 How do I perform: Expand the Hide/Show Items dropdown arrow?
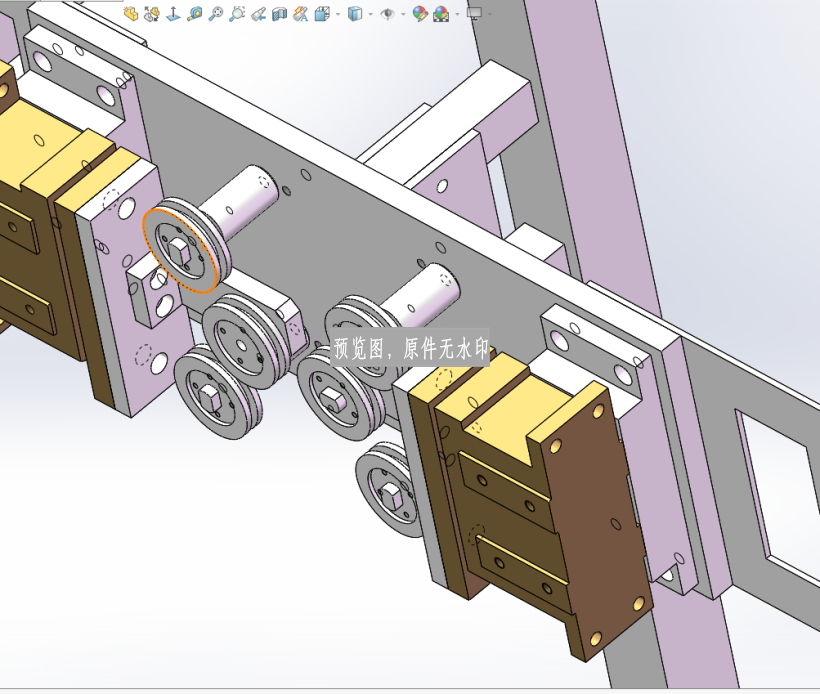click(x=403, y=14)
